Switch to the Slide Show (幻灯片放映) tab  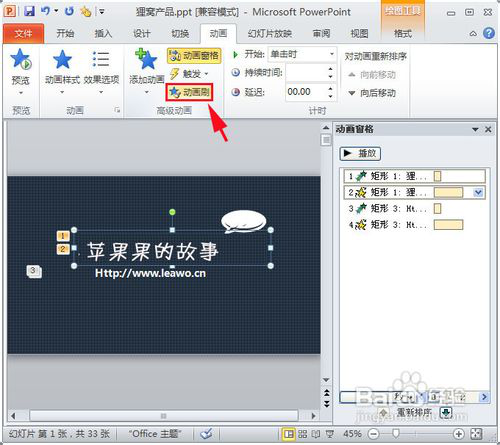tap(270, 33)
